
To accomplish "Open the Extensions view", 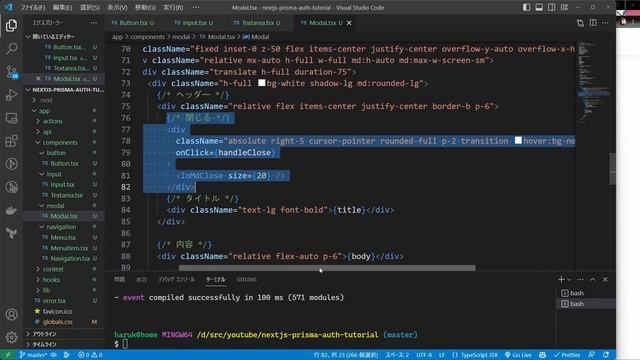I will click(x=11, y=141).
